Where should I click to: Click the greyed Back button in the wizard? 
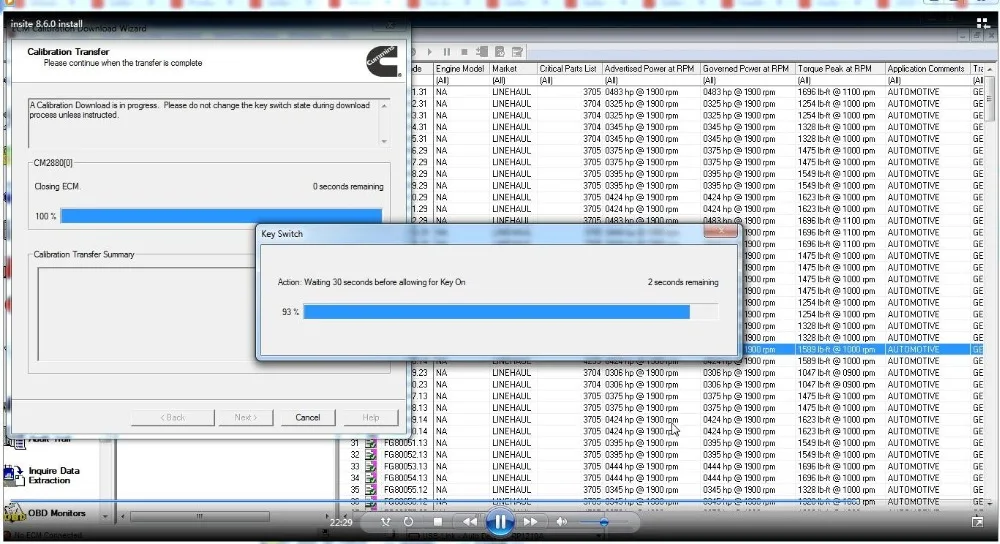pos(172,417)
